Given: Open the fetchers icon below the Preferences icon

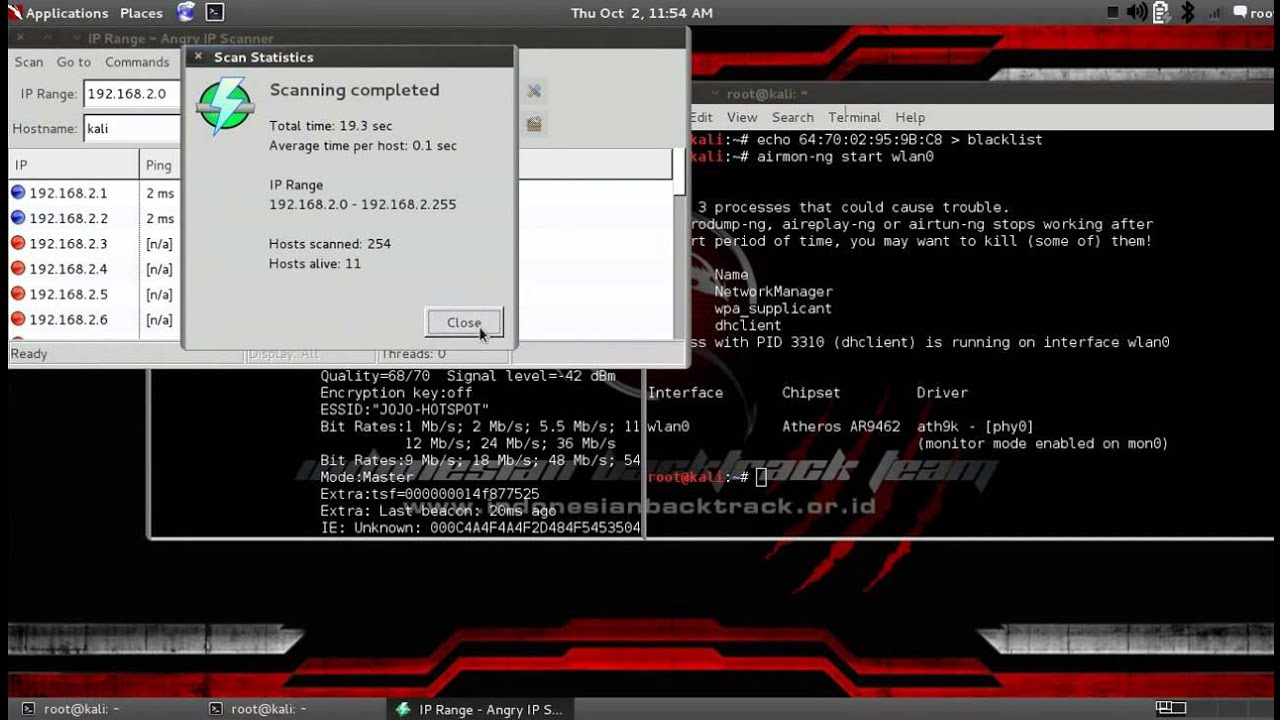Looking at the screenshot, I should [x=534, y=124].
